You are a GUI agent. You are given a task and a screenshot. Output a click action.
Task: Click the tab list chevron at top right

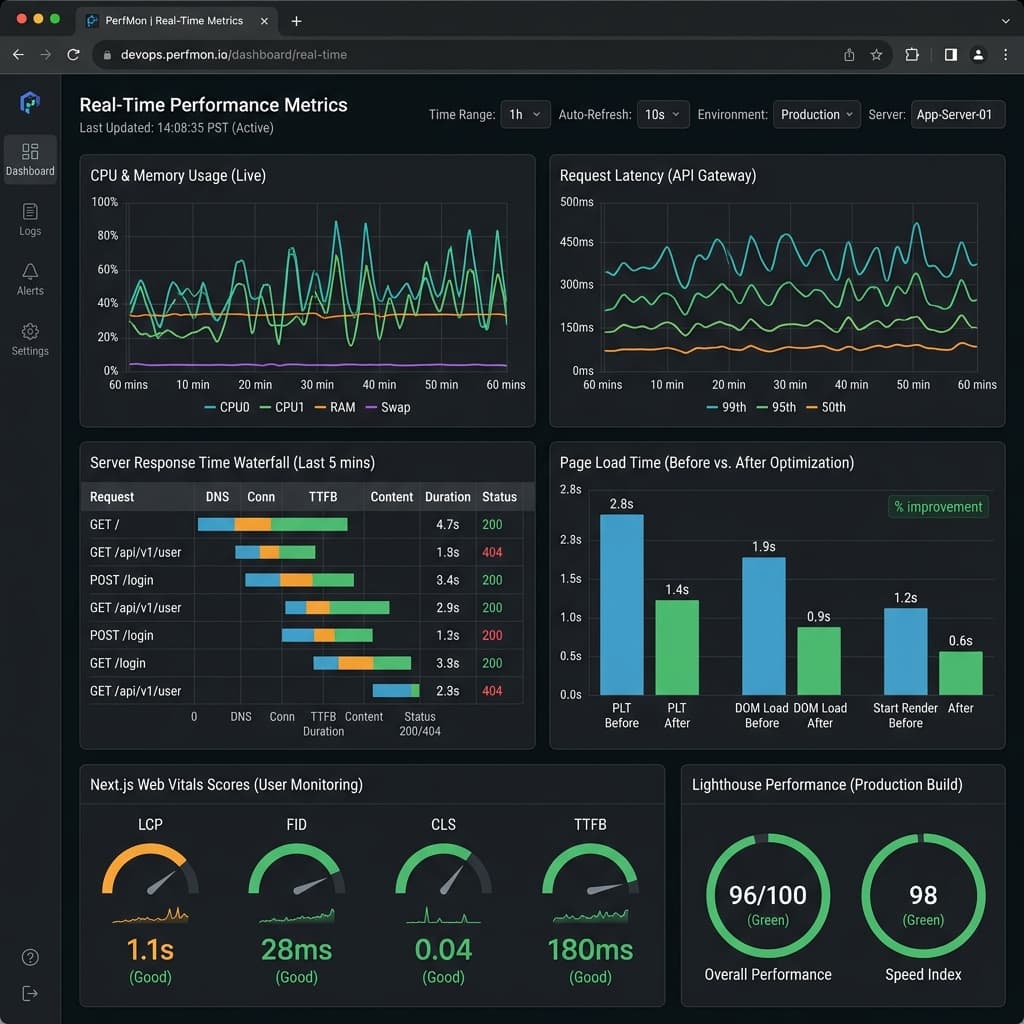tap(1006, 21)
